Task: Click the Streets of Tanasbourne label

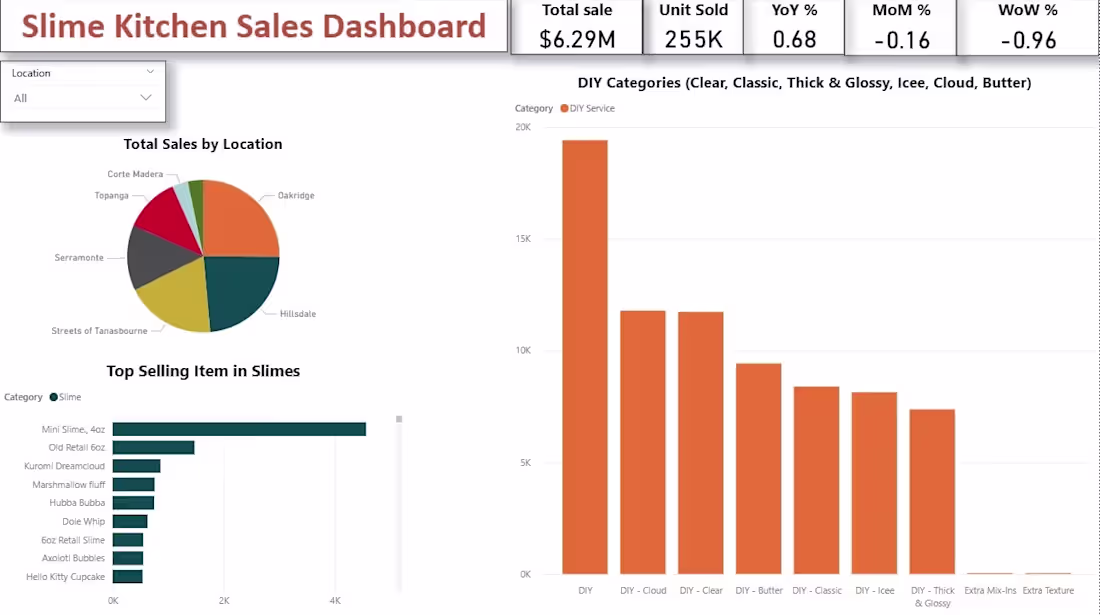Action: (100, 331)
